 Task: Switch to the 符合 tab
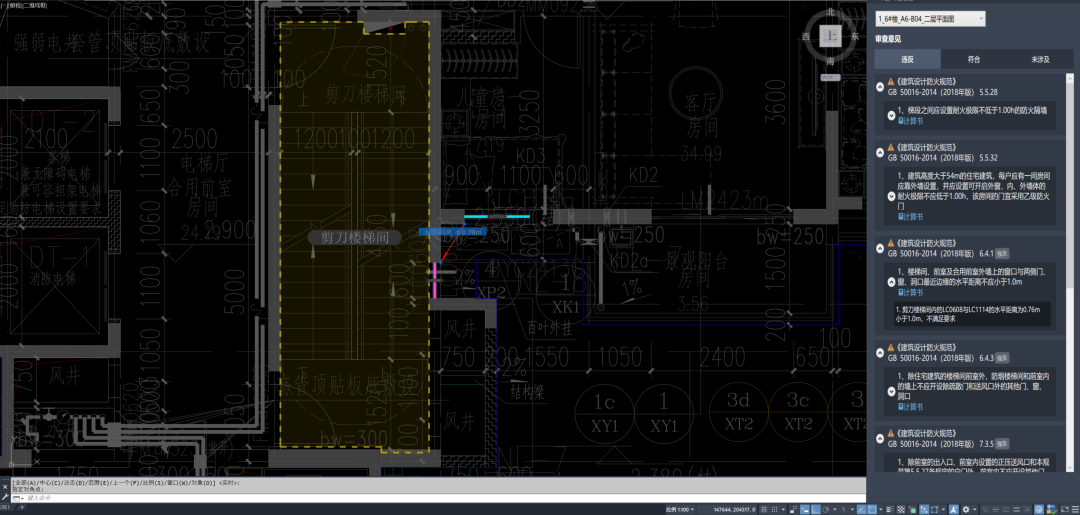point(974,60)
